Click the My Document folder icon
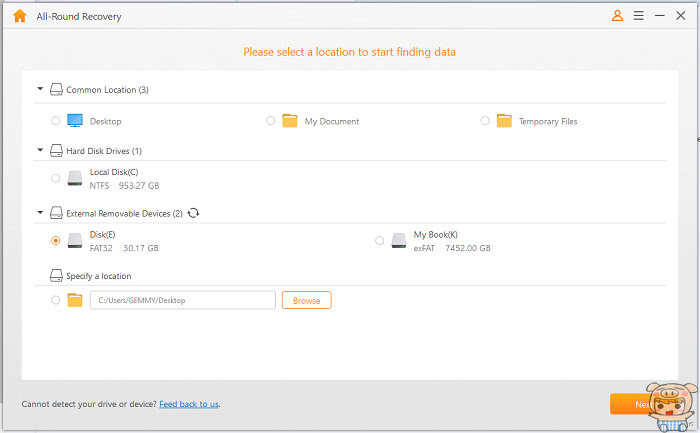The width and height of the screenshot is (700, 433). point(290,121)
